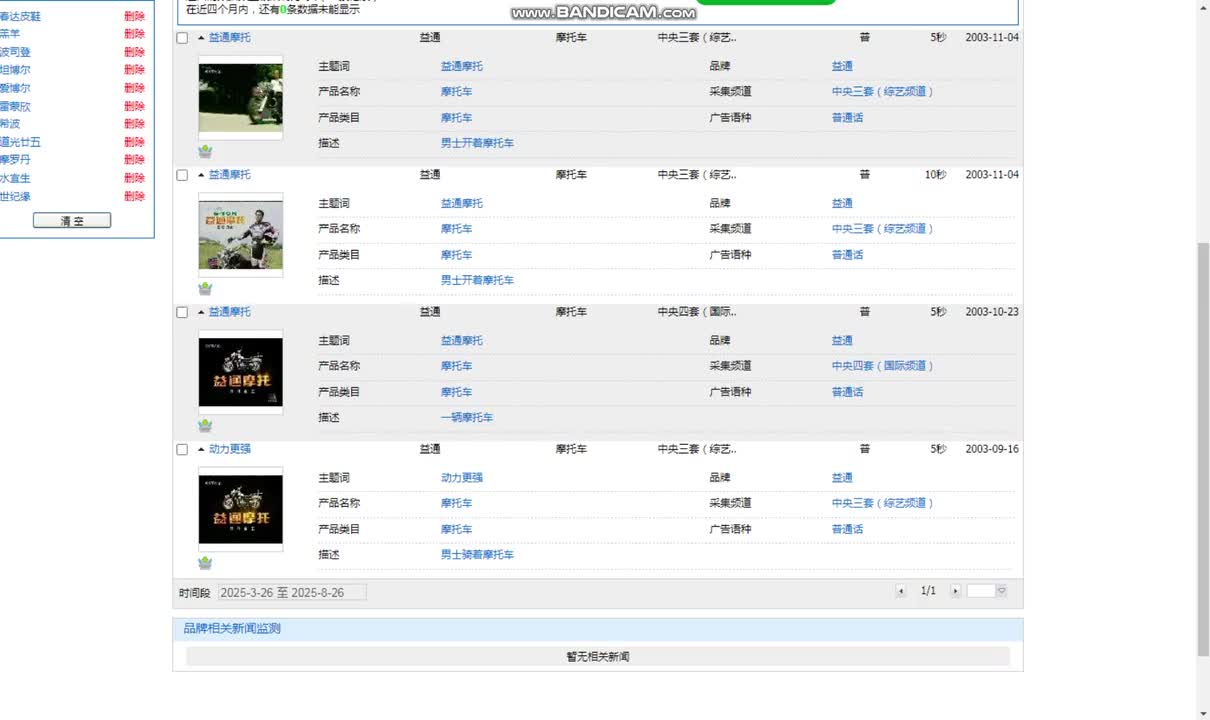Open 世纪缘 in the left list
Screen dimensions: 1210x720
pos(15,196)
